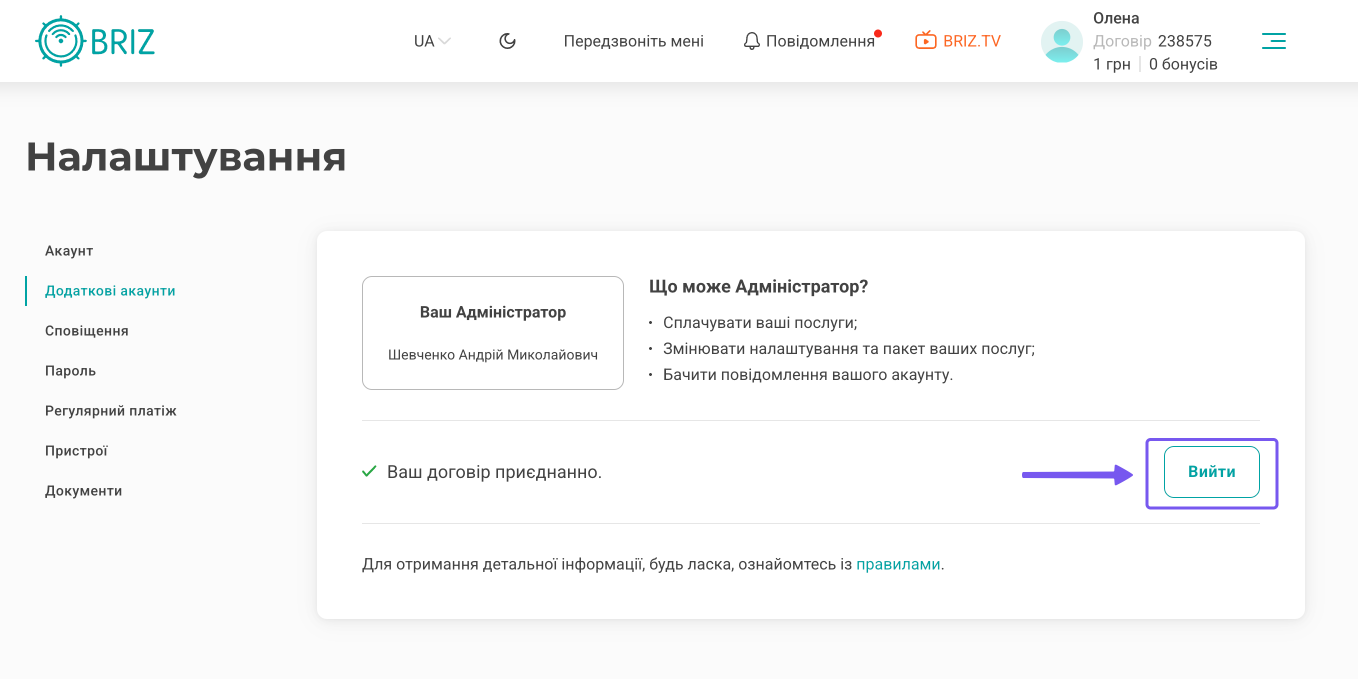Go to "Пароль" settings section
This screenshot has width=1358, height=679.
(70, 371)
